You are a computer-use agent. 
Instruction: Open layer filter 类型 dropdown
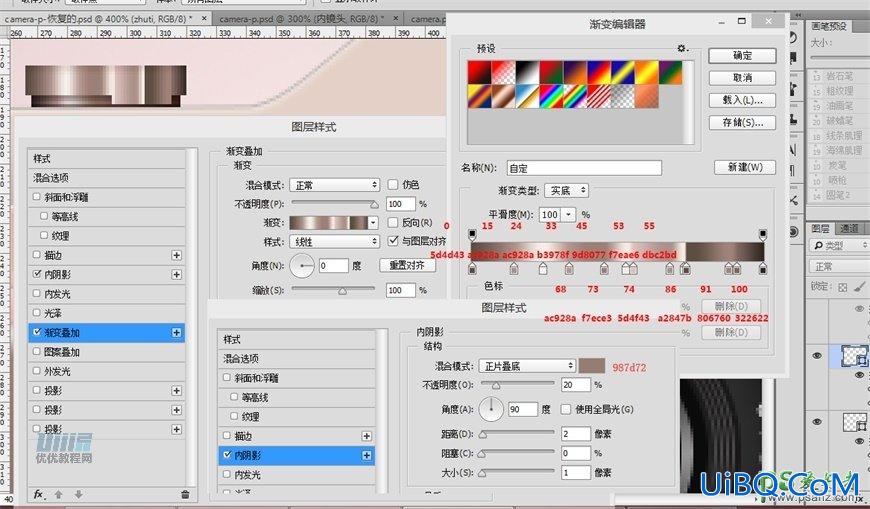pos(841,245)
